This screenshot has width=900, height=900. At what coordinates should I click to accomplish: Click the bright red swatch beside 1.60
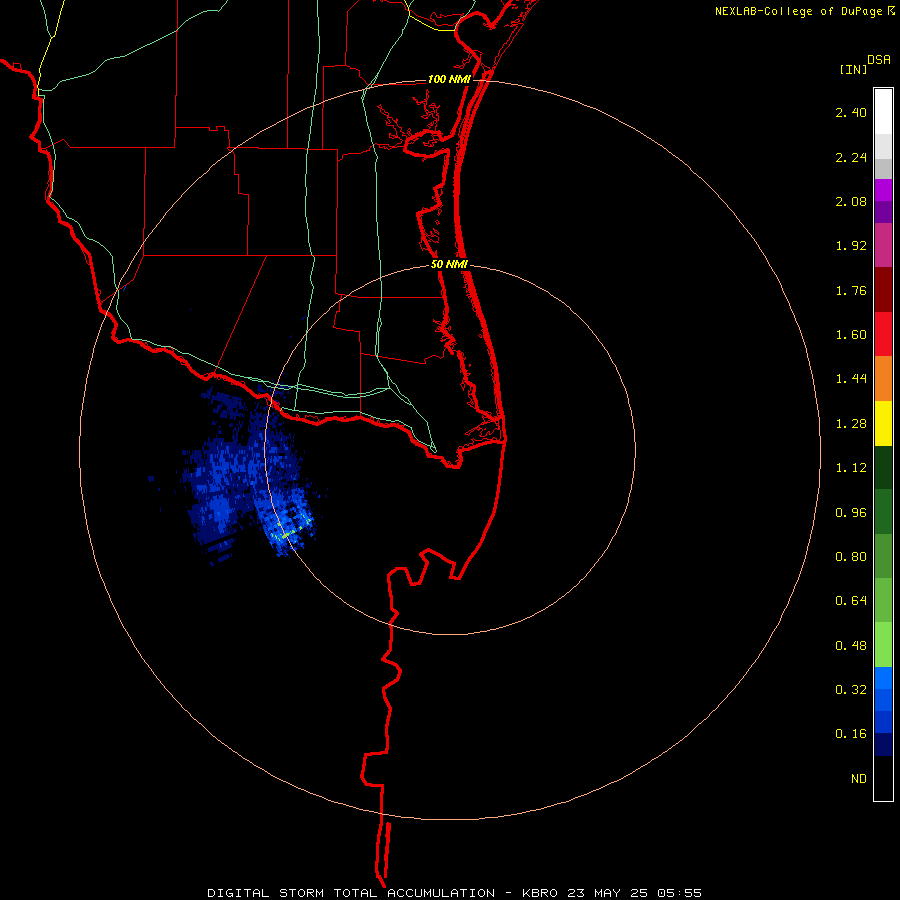coord(883,334)
